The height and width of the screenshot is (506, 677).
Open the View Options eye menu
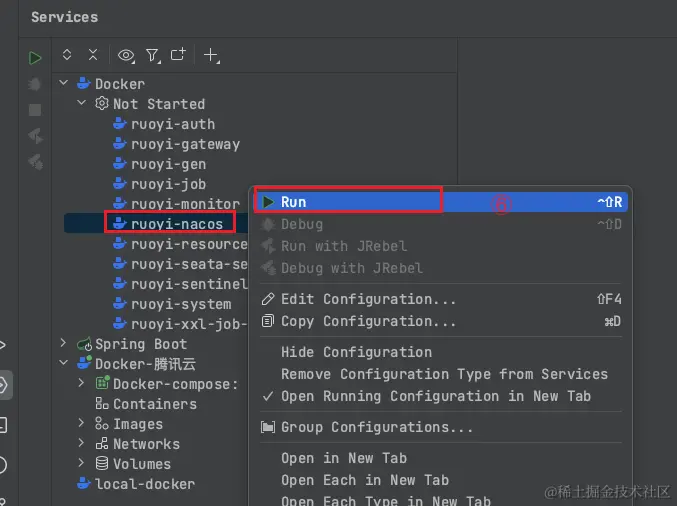point(126,55)
